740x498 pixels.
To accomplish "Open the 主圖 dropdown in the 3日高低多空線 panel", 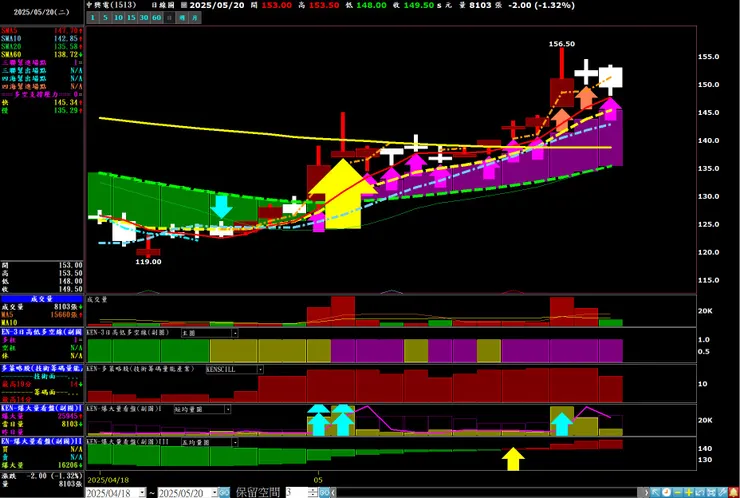I will pos(235,333).
